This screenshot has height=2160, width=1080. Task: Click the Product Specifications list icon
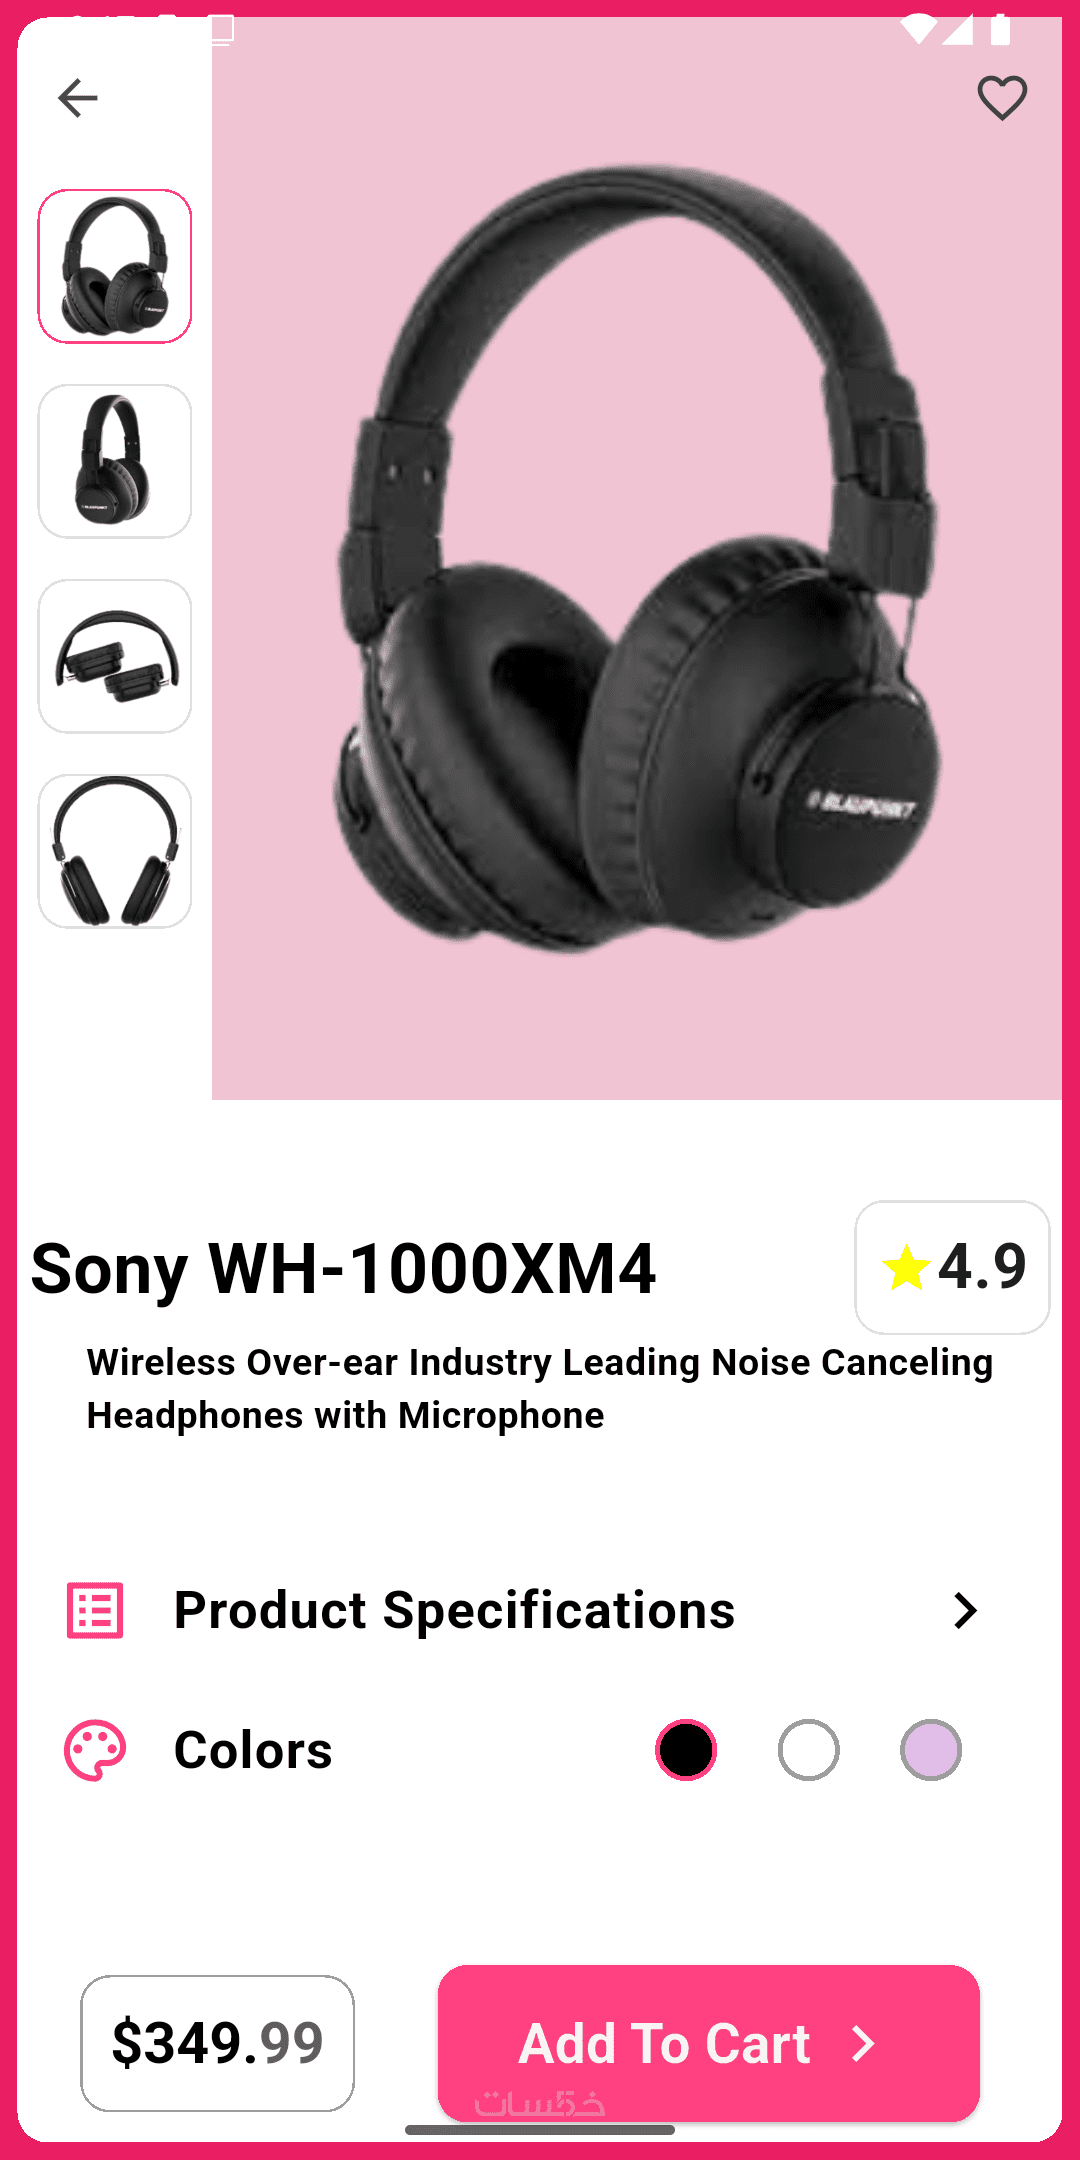[x=95, y=1610]
